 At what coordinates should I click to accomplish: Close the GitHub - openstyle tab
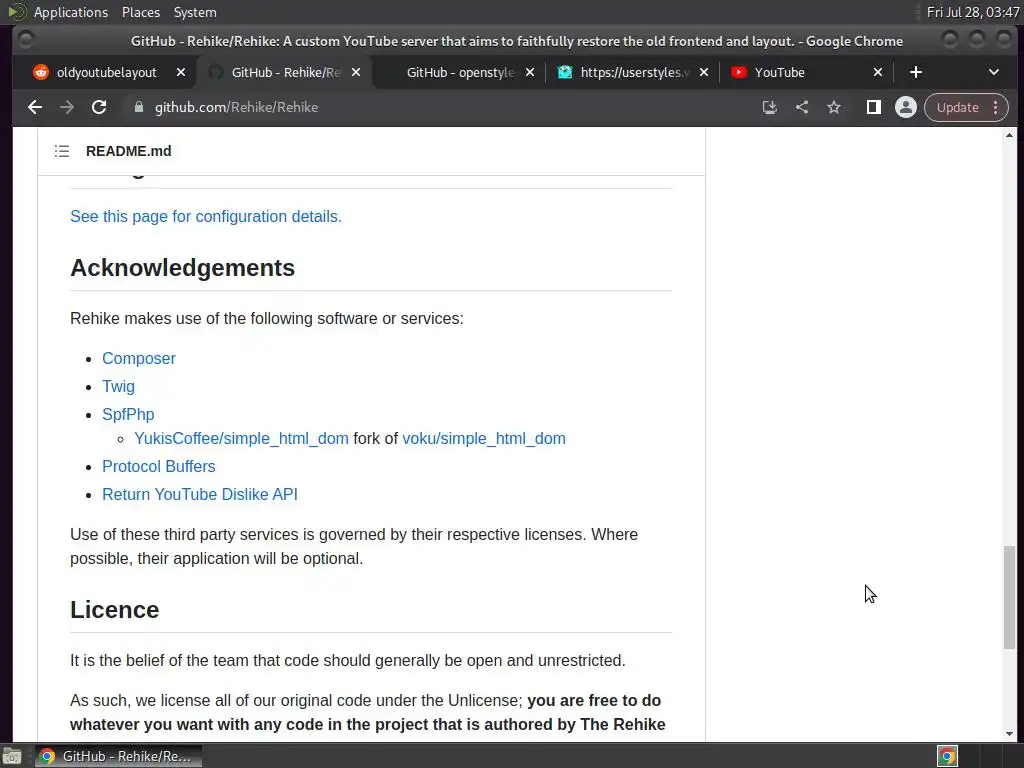(x=530, y=72)
